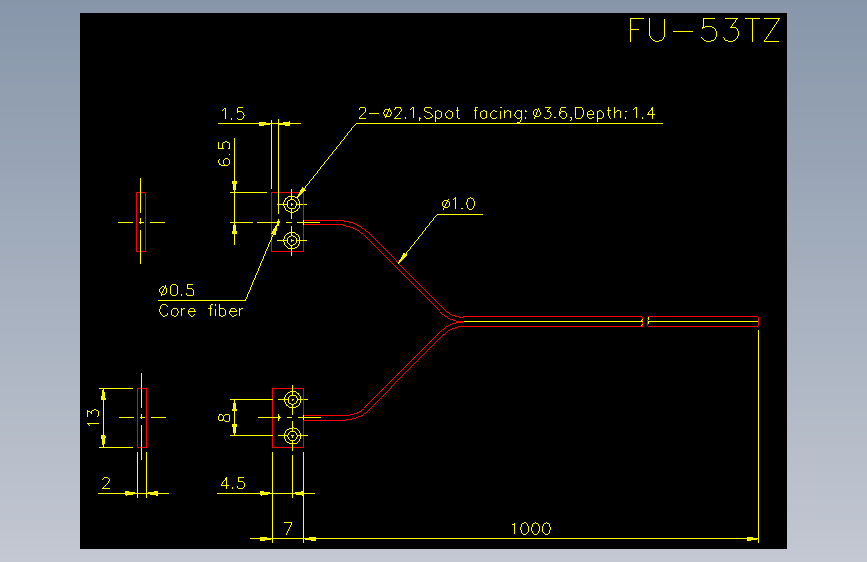
Task: Click the FU-53TZ title text
Action: (704, 30)
